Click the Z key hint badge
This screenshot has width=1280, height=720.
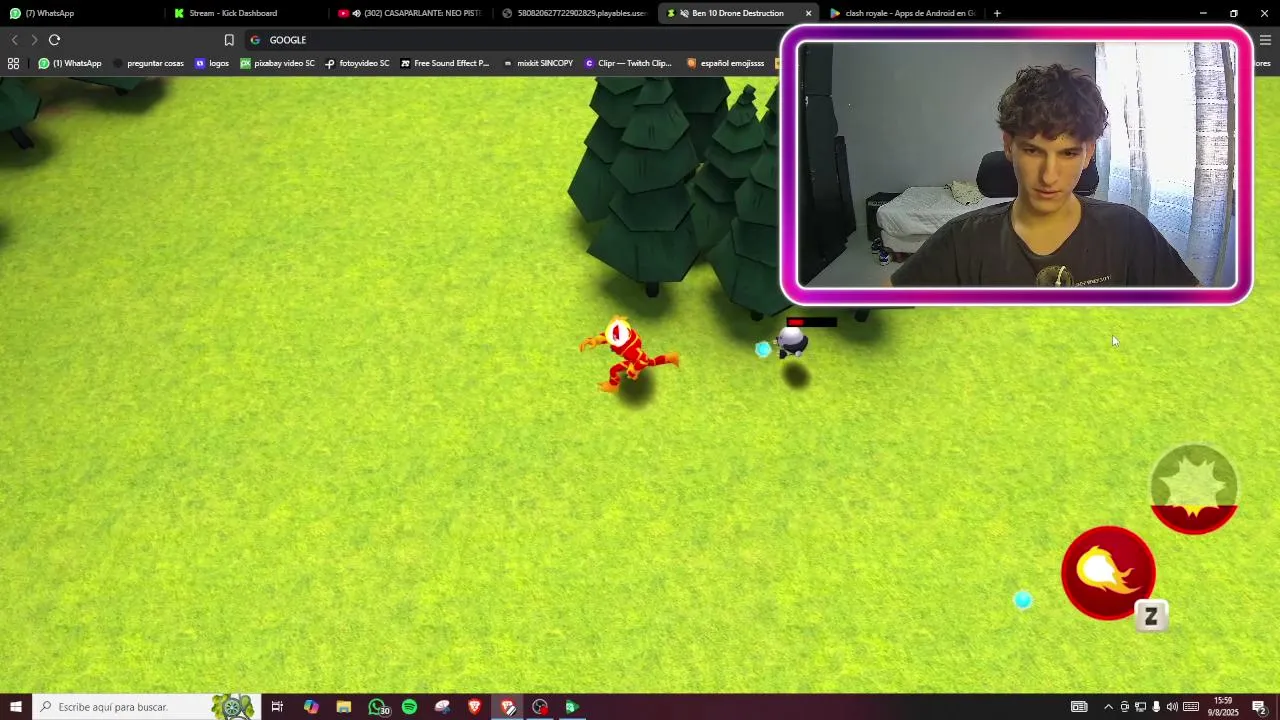point(1151,617)
